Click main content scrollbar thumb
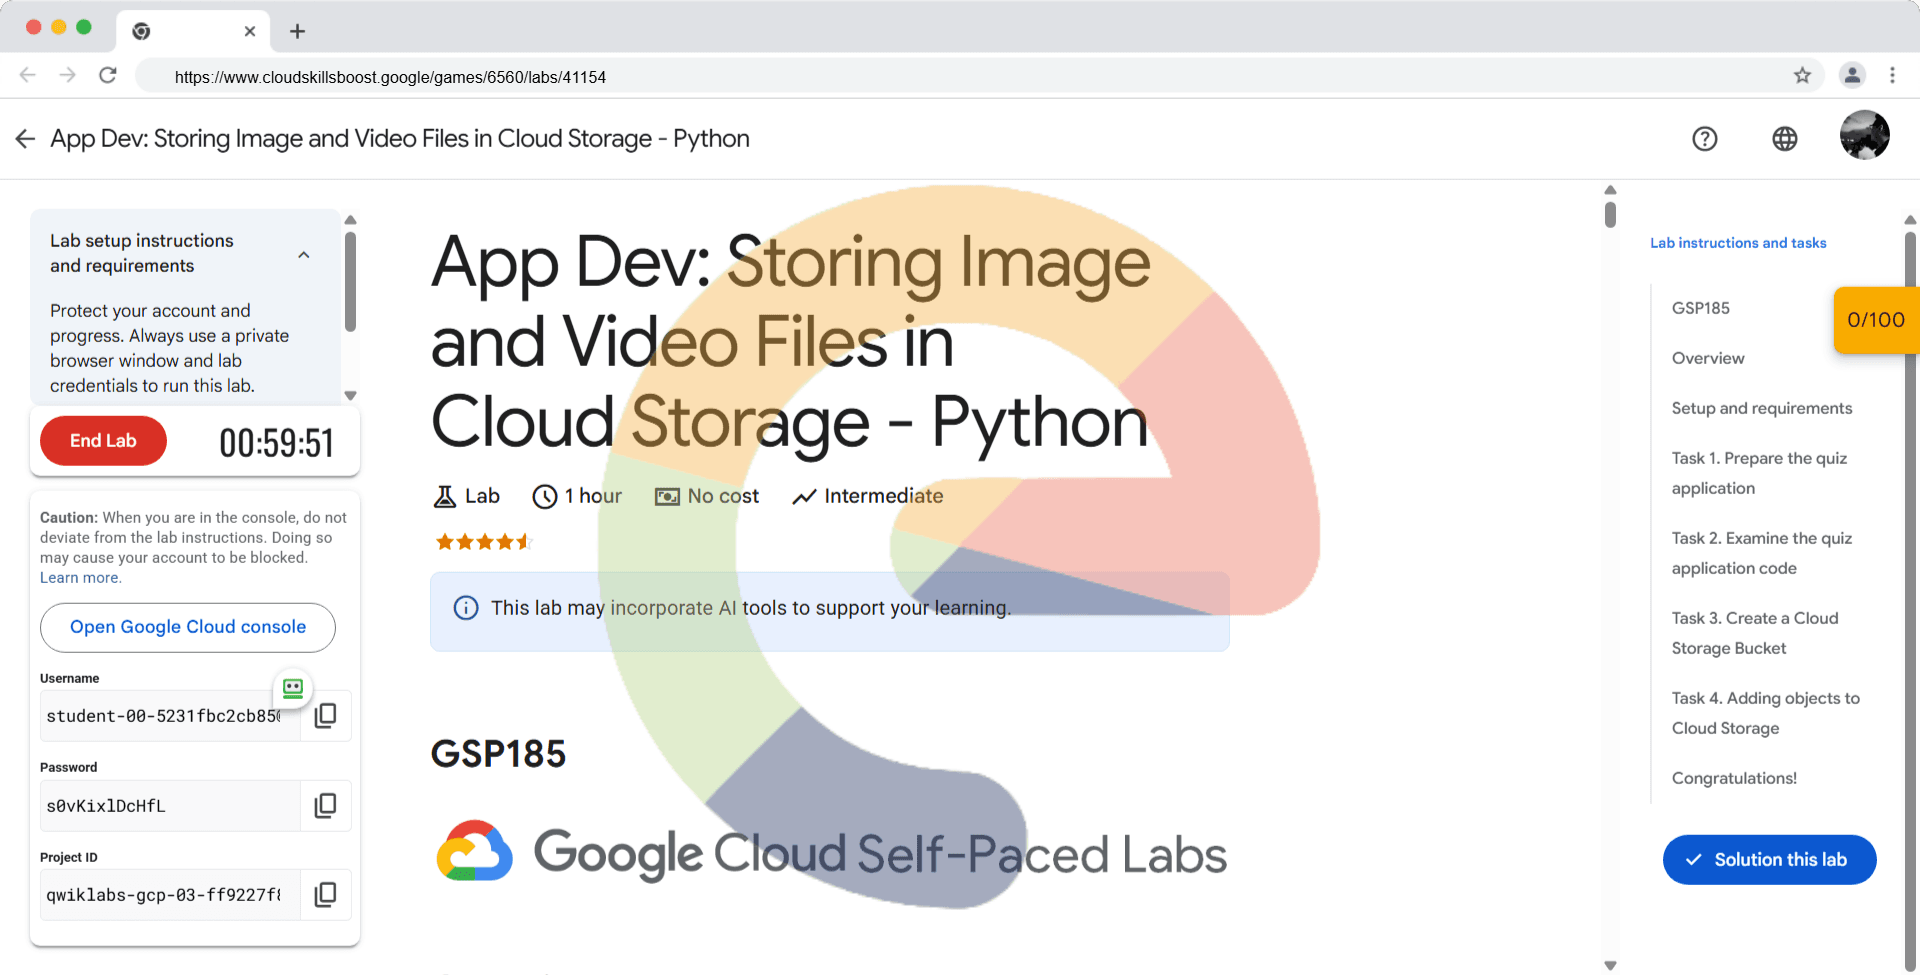Image resolution: width=1920 pixels, height=975 pixels. tap(1610, 214)
